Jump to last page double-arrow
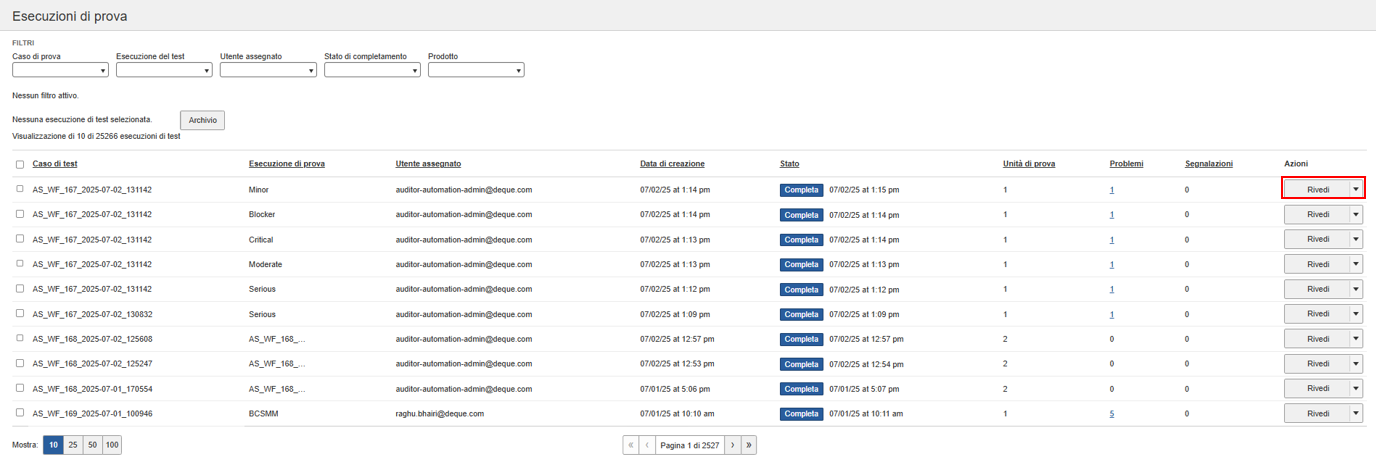1377x463 pixels. click(x=749, y=445)
